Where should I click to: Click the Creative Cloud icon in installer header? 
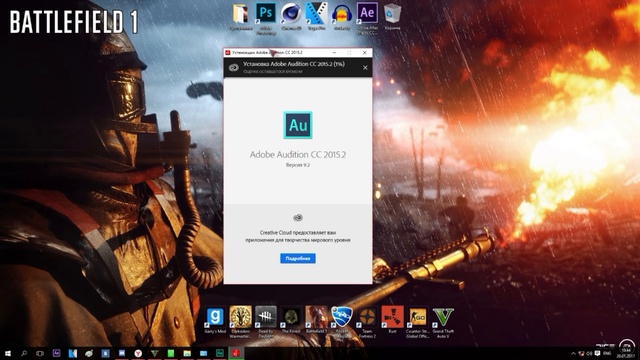[233, 67]
